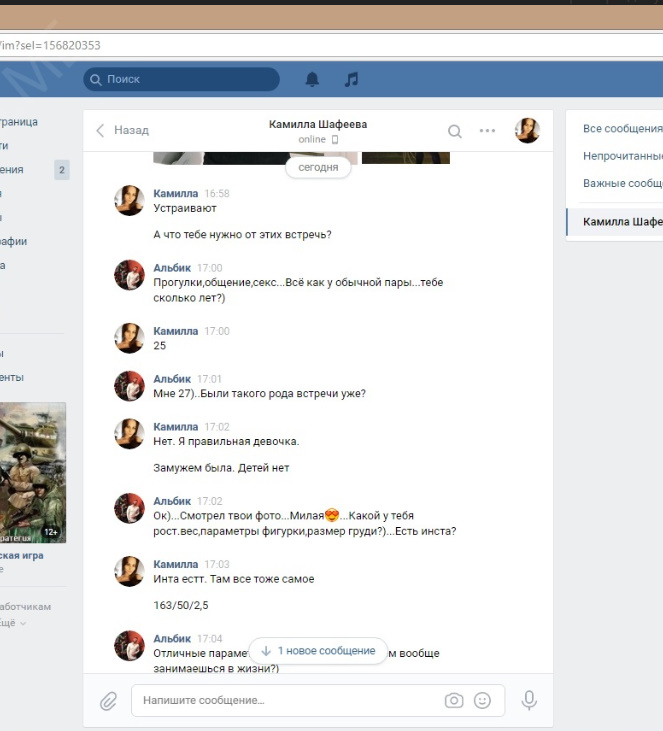
Task: Click the Камилла Шафеева name in chat header
Action: click(x=318, y=124)
